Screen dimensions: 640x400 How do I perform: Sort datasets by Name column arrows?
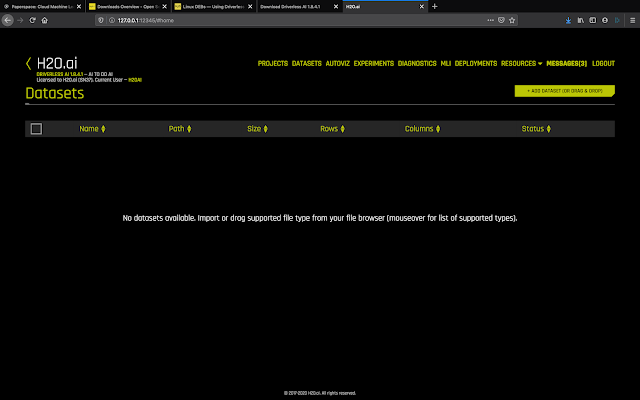click(103, 129)
